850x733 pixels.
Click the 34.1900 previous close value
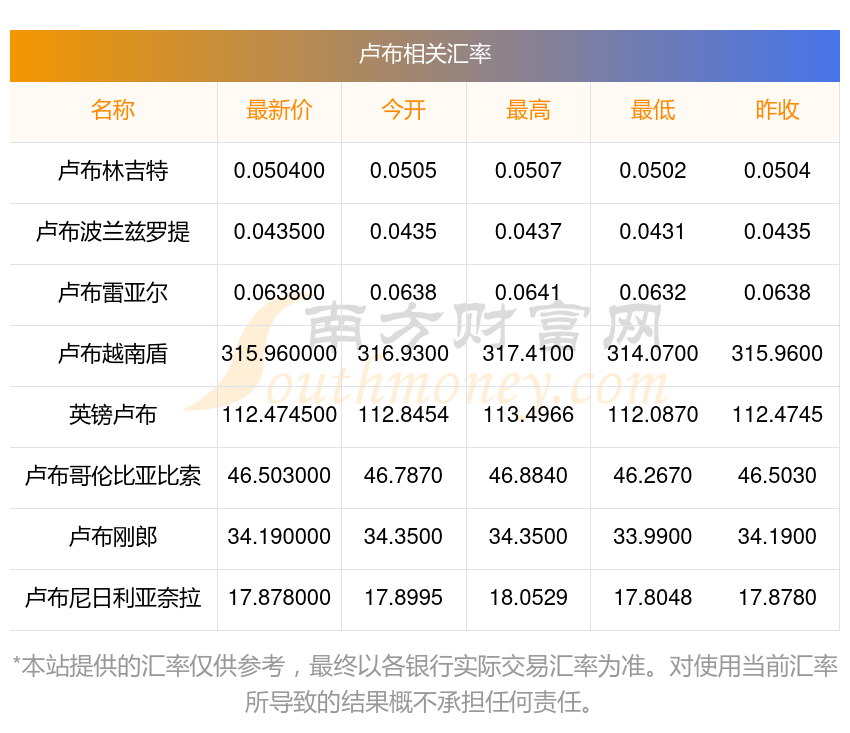(x=777, y=537)
